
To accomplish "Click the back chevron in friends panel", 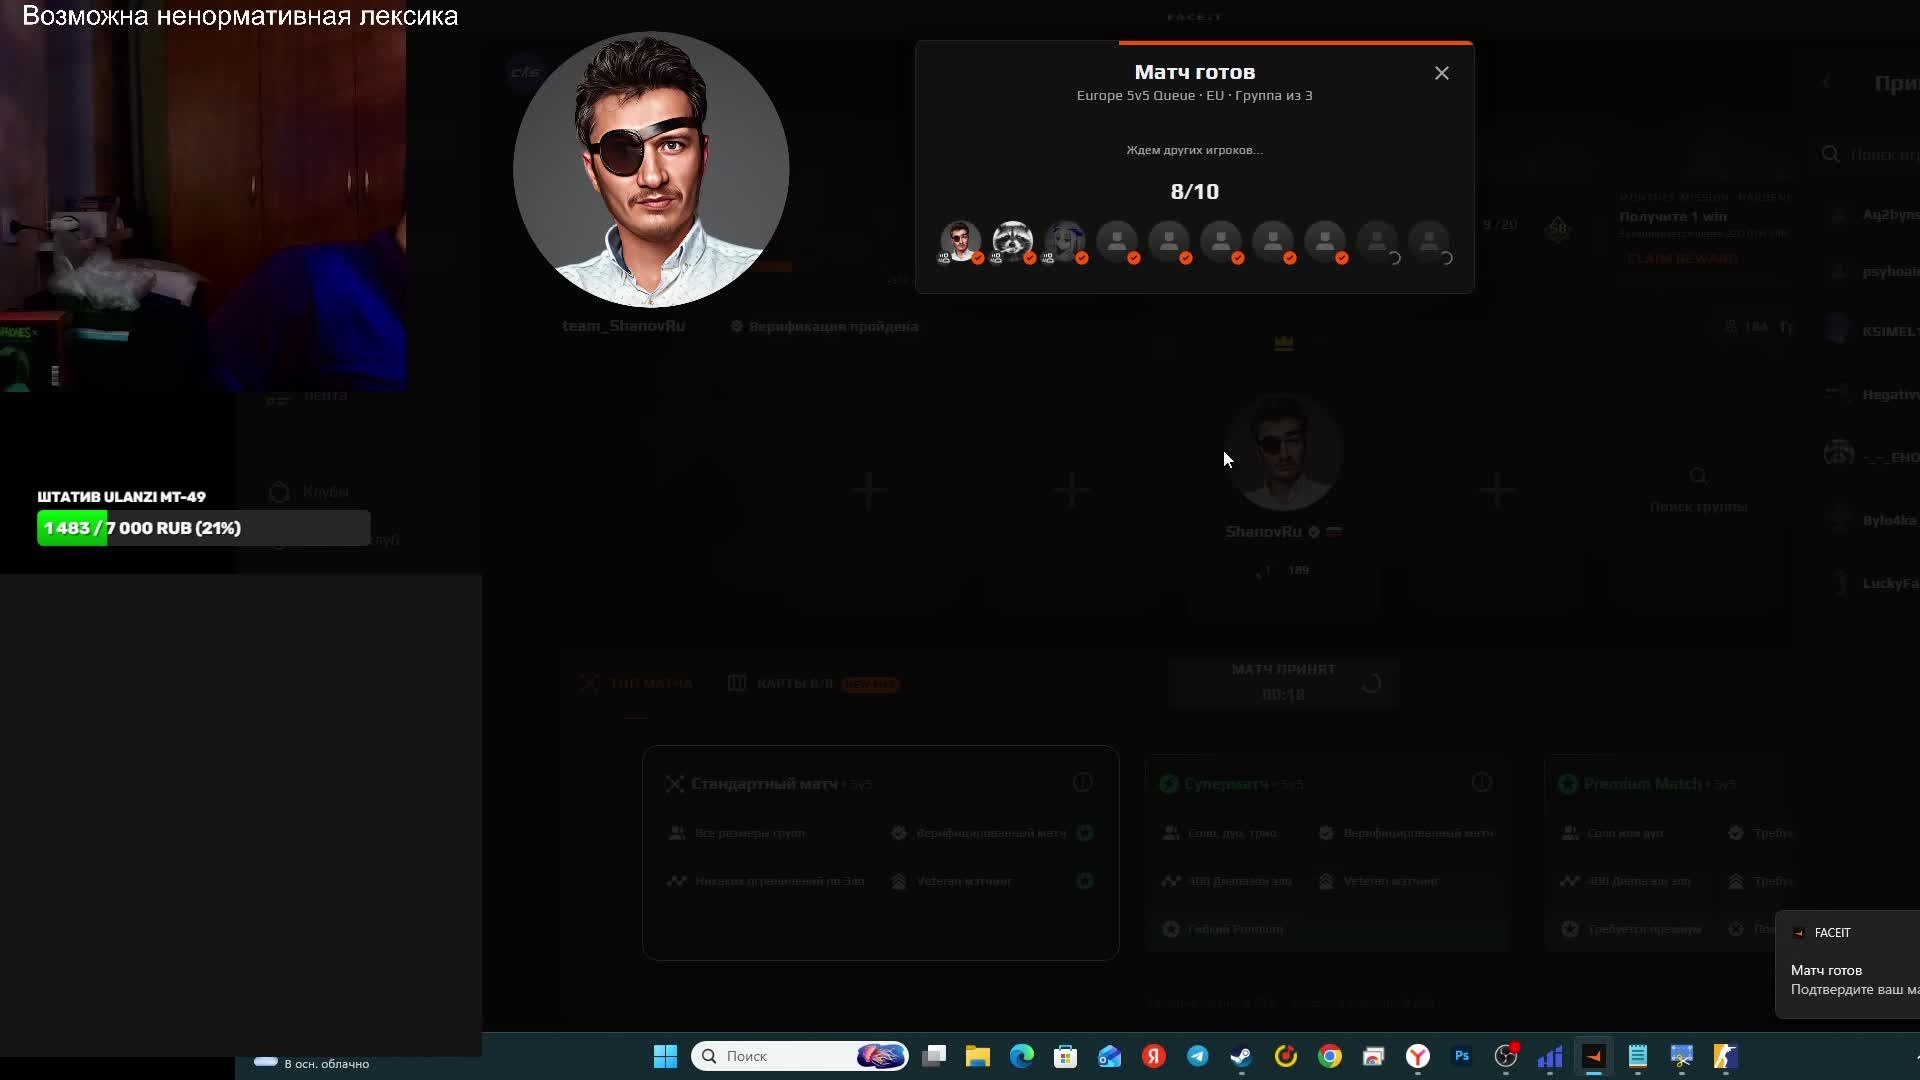I will [x=1826, y=82].
